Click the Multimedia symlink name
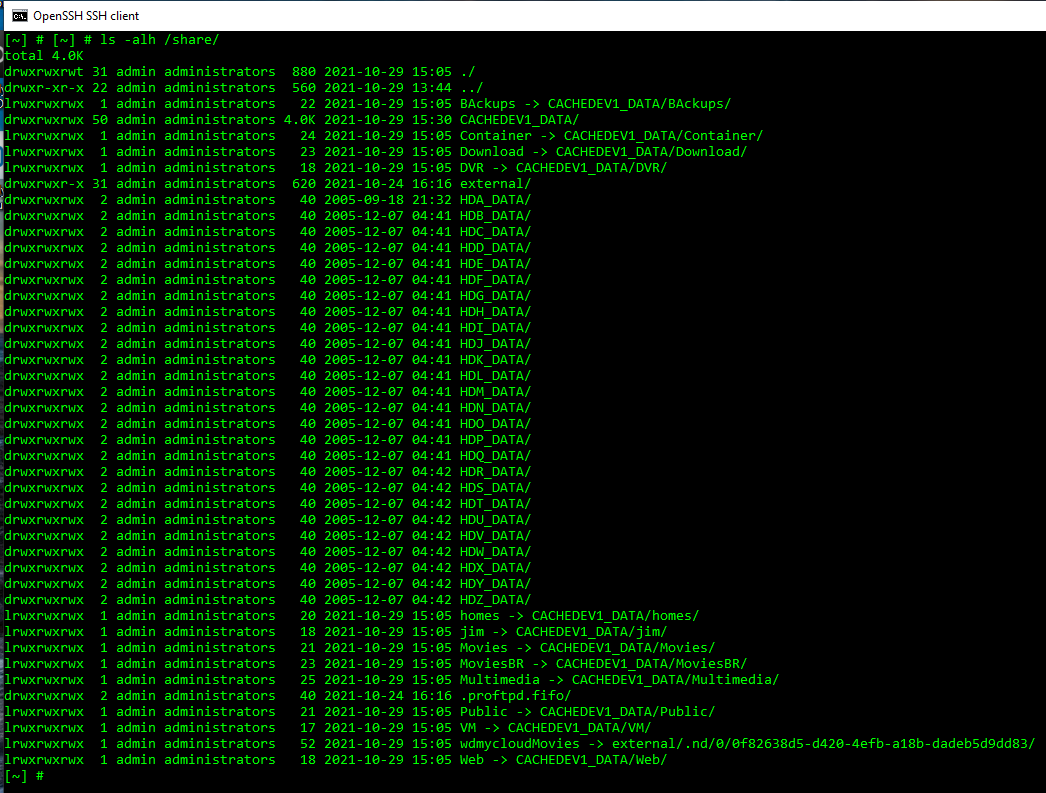This screenshot has height=793, width=1046. pos(499,680)
